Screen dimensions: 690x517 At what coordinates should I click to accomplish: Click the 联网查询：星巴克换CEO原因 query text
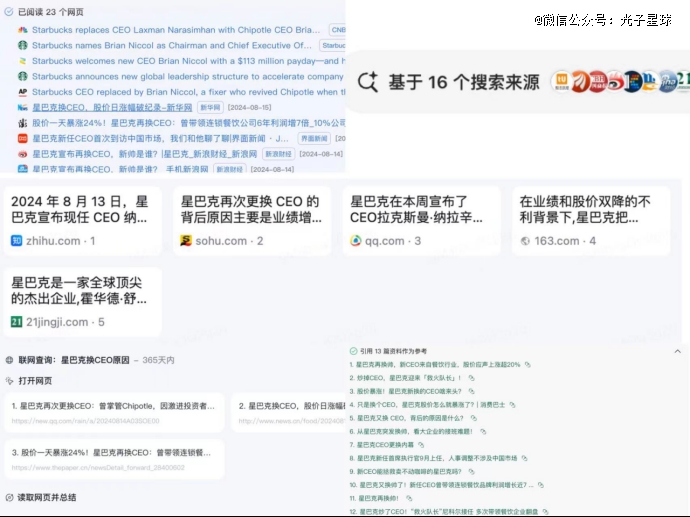tap(74, 360)
